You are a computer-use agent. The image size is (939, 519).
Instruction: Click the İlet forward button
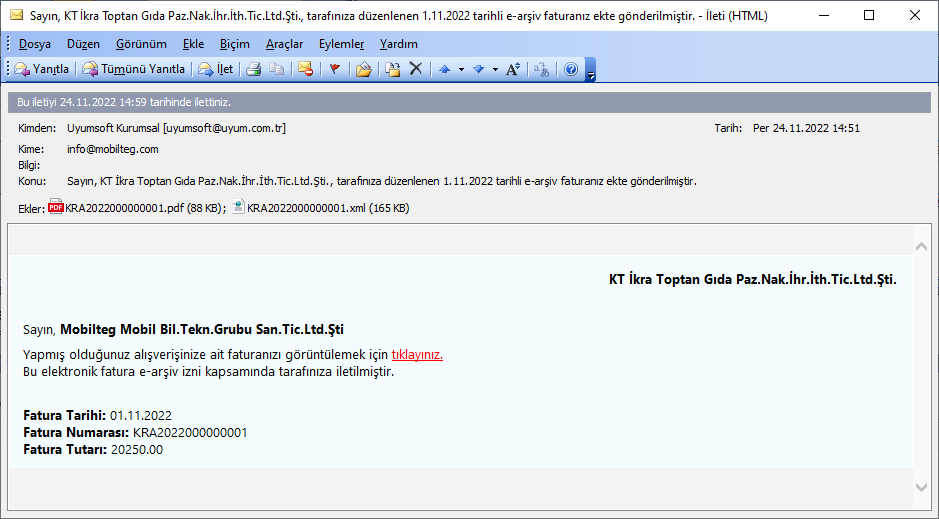tap(216, 69)
